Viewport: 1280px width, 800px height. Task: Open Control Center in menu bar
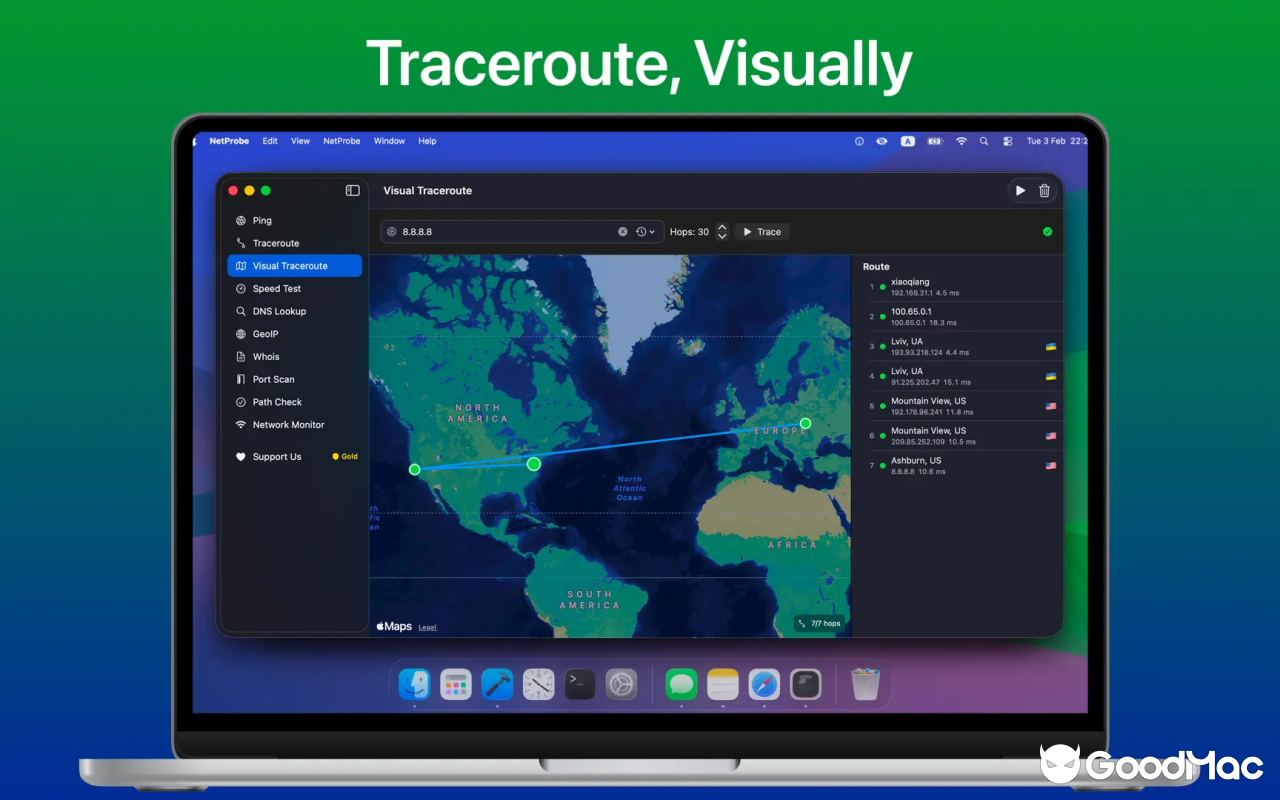(x=1007, y=141)
